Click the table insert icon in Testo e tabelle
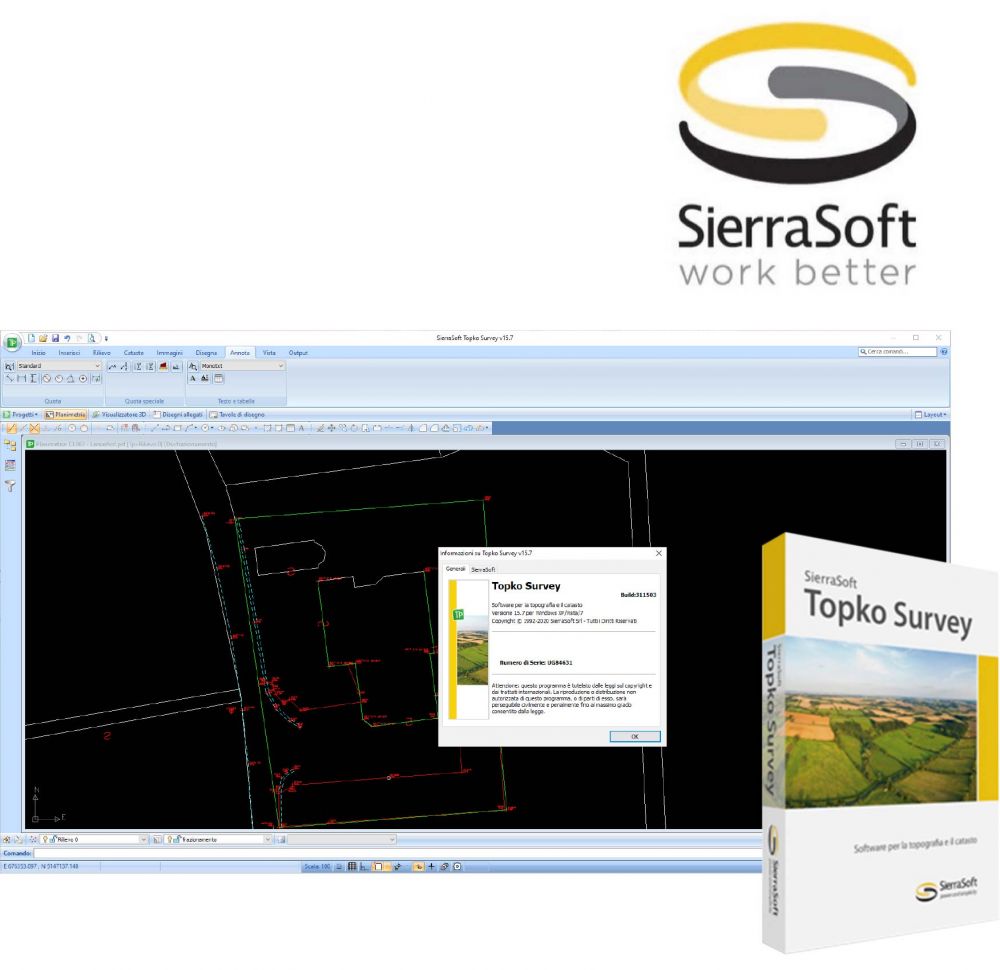 218,378
